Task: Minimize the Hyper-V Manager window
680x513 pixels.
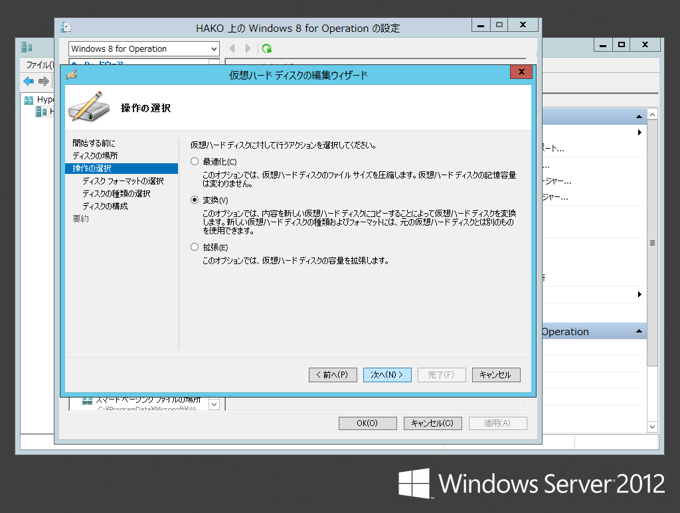Action: point(603,45)
